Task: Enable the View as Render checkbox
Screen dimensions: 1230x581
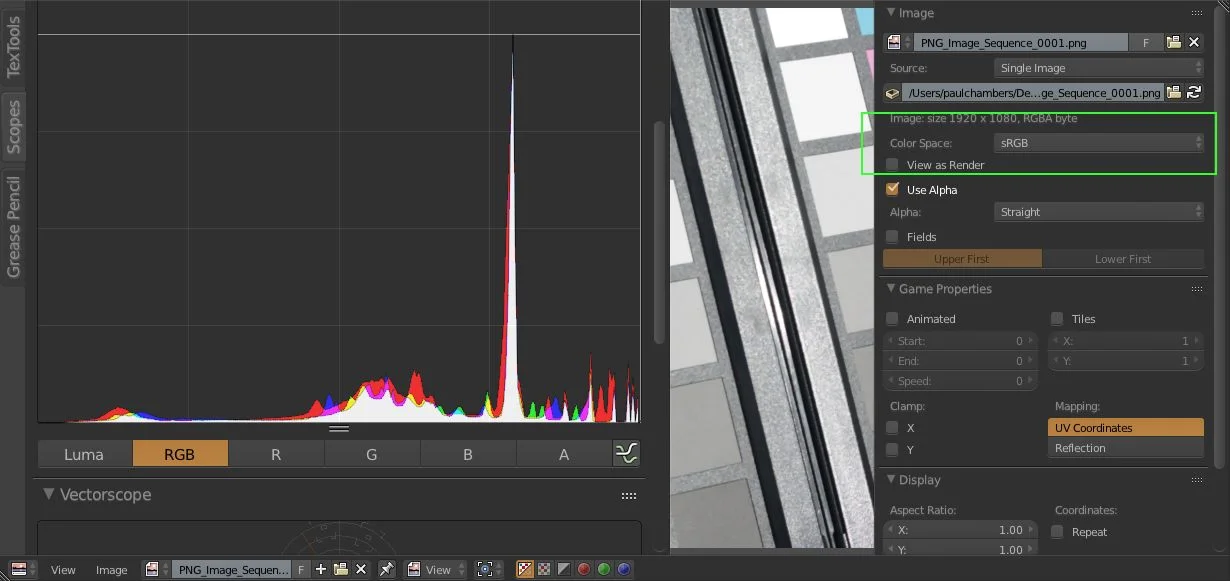Action: (x=893, y=165)
